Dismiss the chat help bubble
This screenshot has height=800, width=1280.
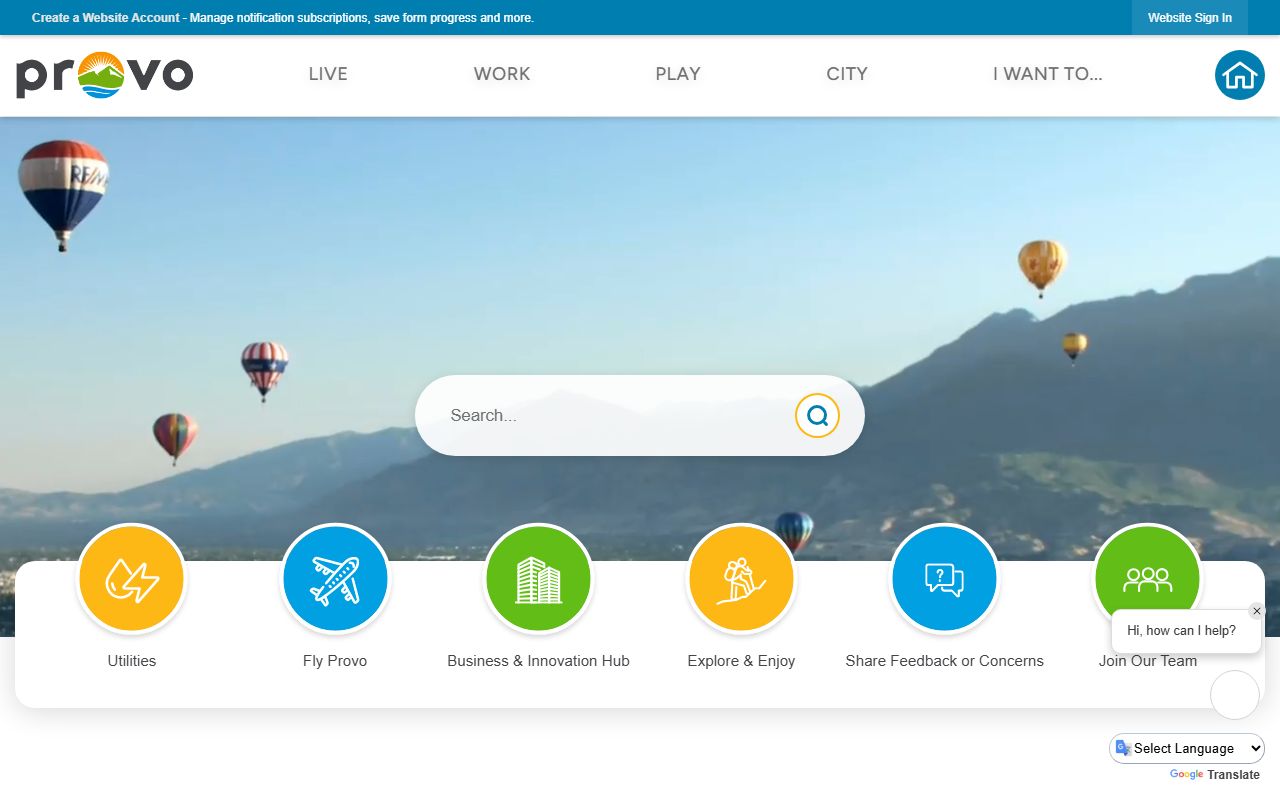(1257, 611)
